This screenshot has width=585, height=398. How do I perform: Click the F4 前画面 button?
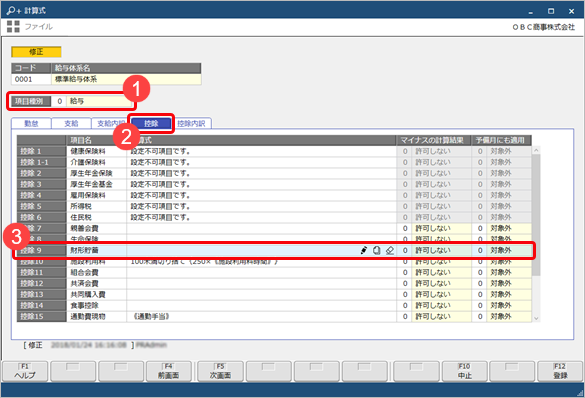point(168,371)
